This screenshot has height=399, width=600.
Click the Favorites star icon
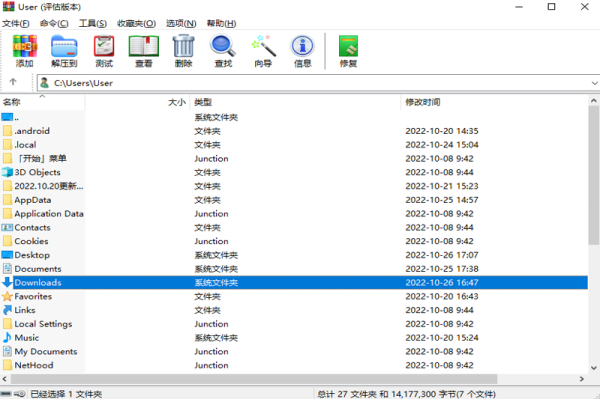pos(7,296)
